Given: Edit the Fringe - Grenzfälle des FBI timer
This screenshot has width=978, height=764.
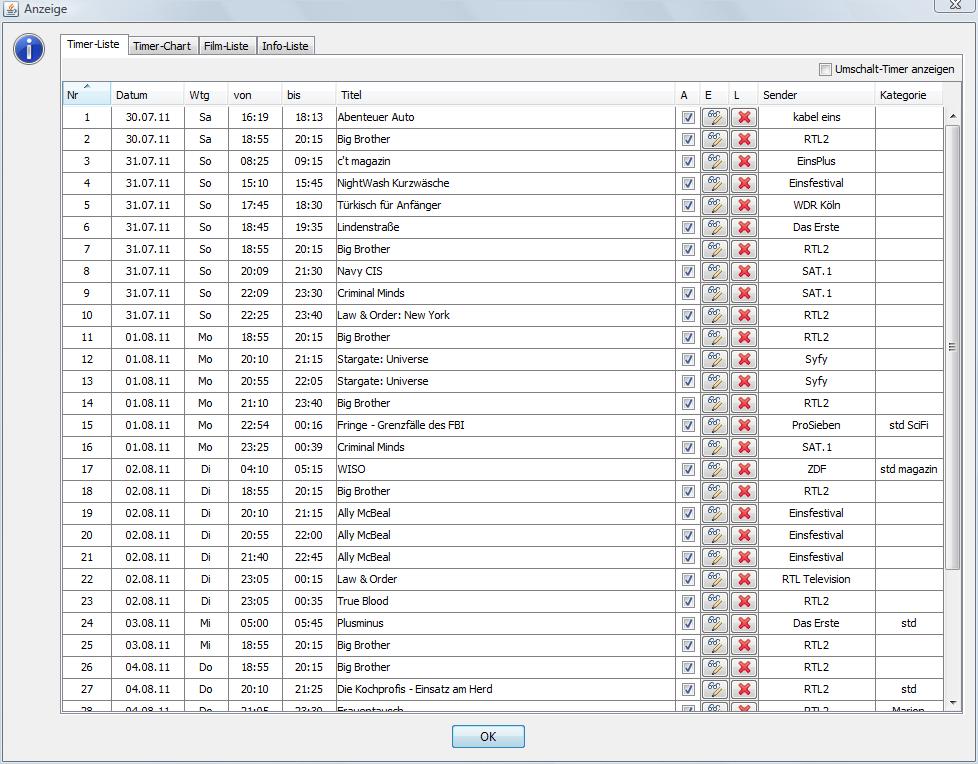Looking at the screenshot, I should [x=715, y=425].
